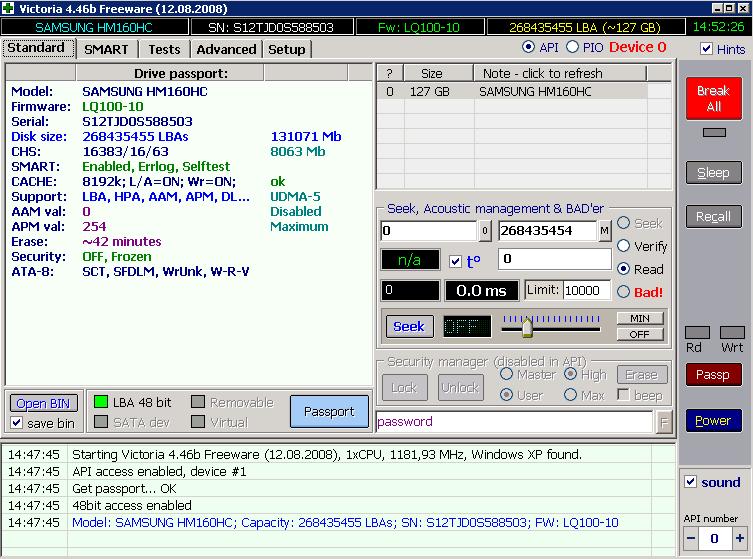Click the temperature value field showing 0
The height and width of the screenshot is (559, 753).
pos(555,259)
